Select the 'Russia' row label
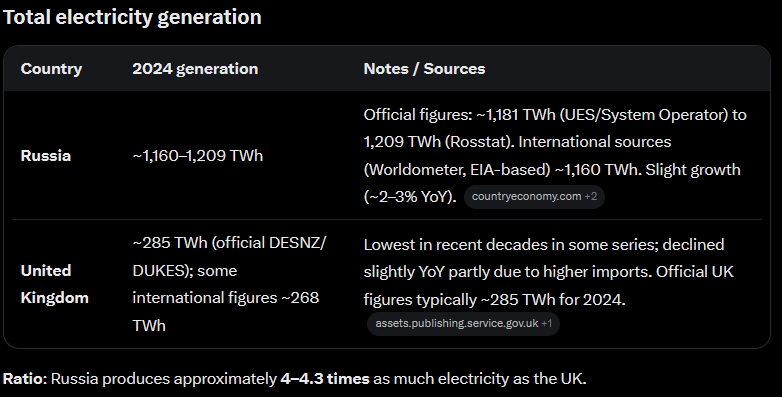The height and width of the screenshot is (397, 782). [46, 156]
